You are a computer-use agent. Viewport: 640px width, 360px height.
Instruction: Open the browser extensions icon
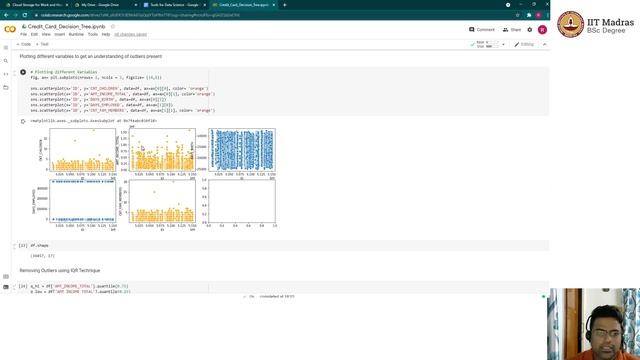tap(529, 15)
